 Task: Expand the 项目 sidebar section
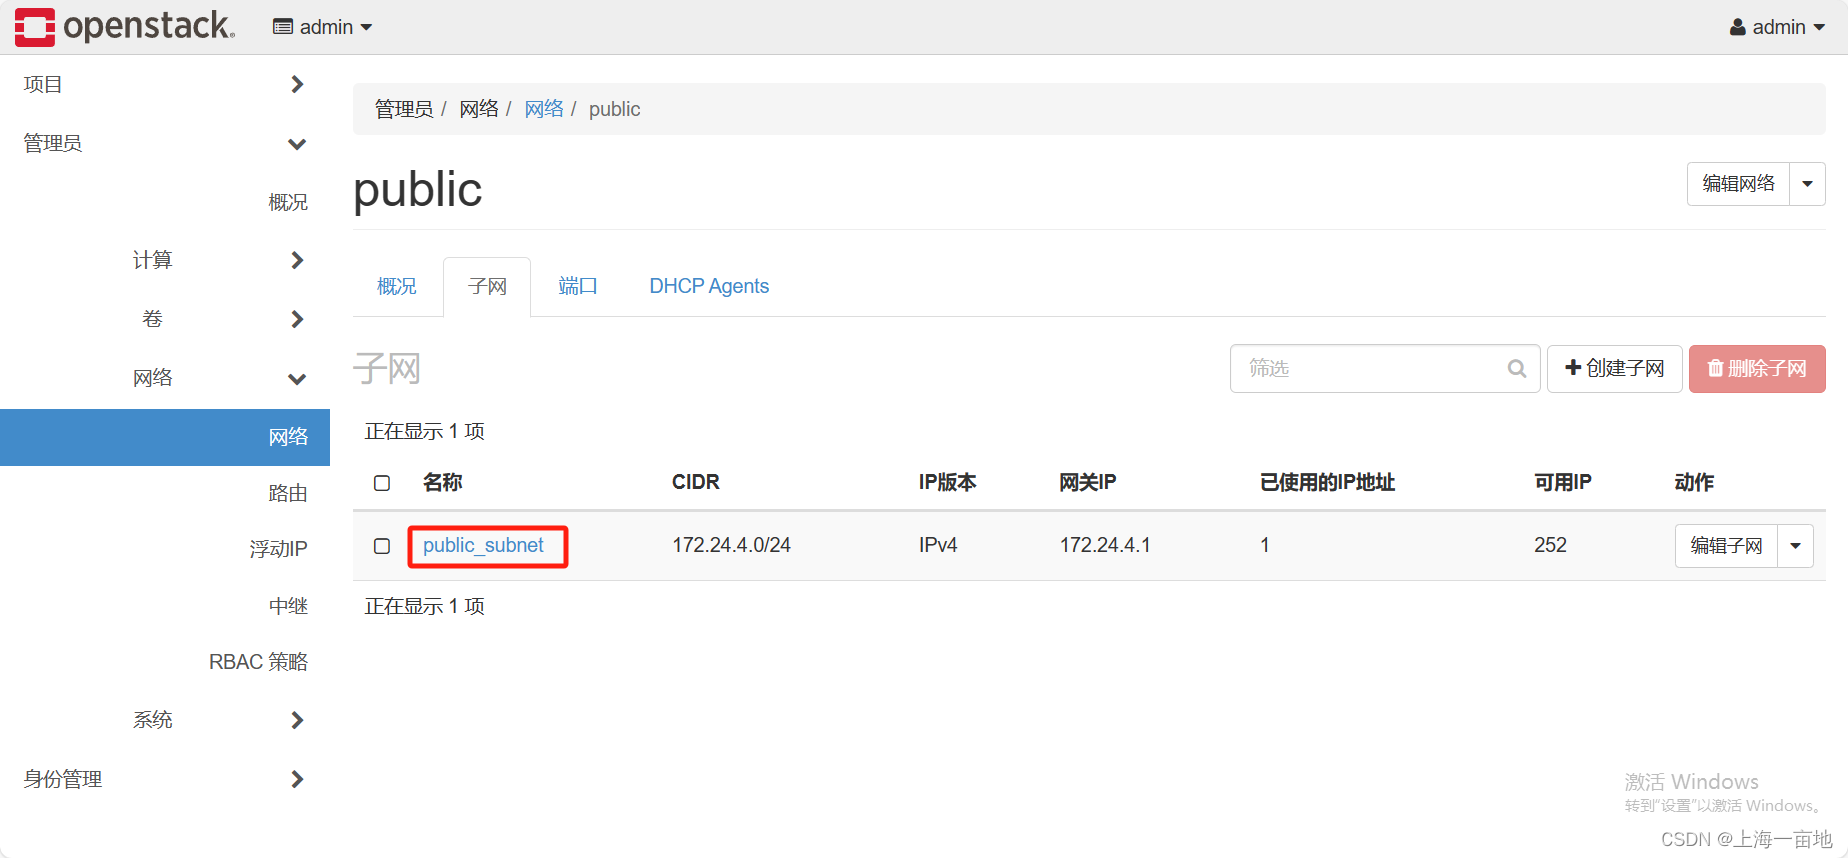165,84
